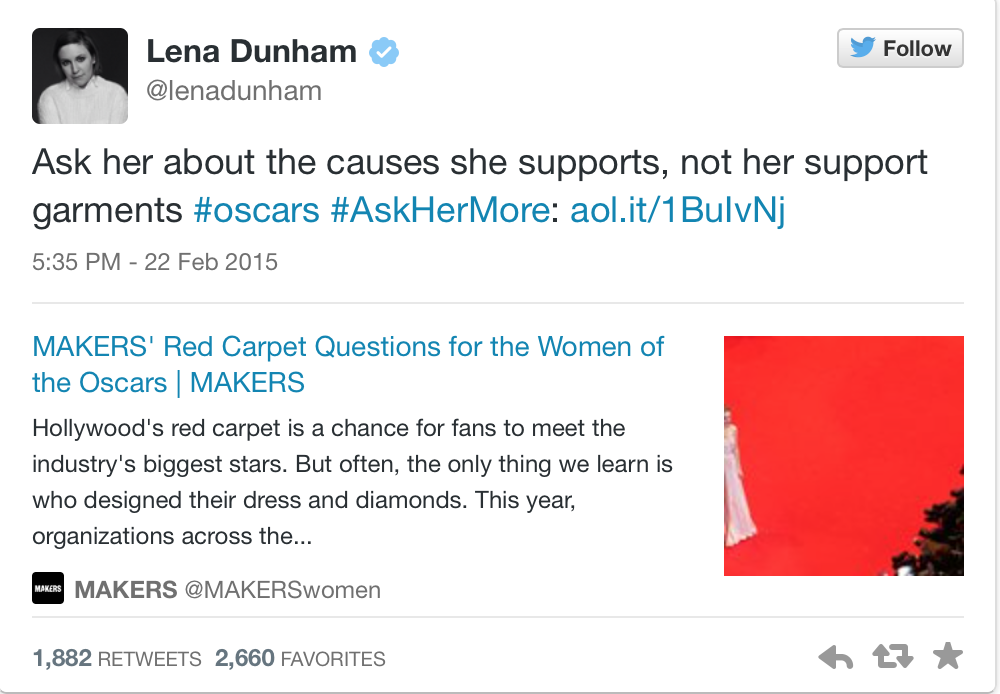
Task: Favorite the tweet with star icon
Action: pos(947,656)
